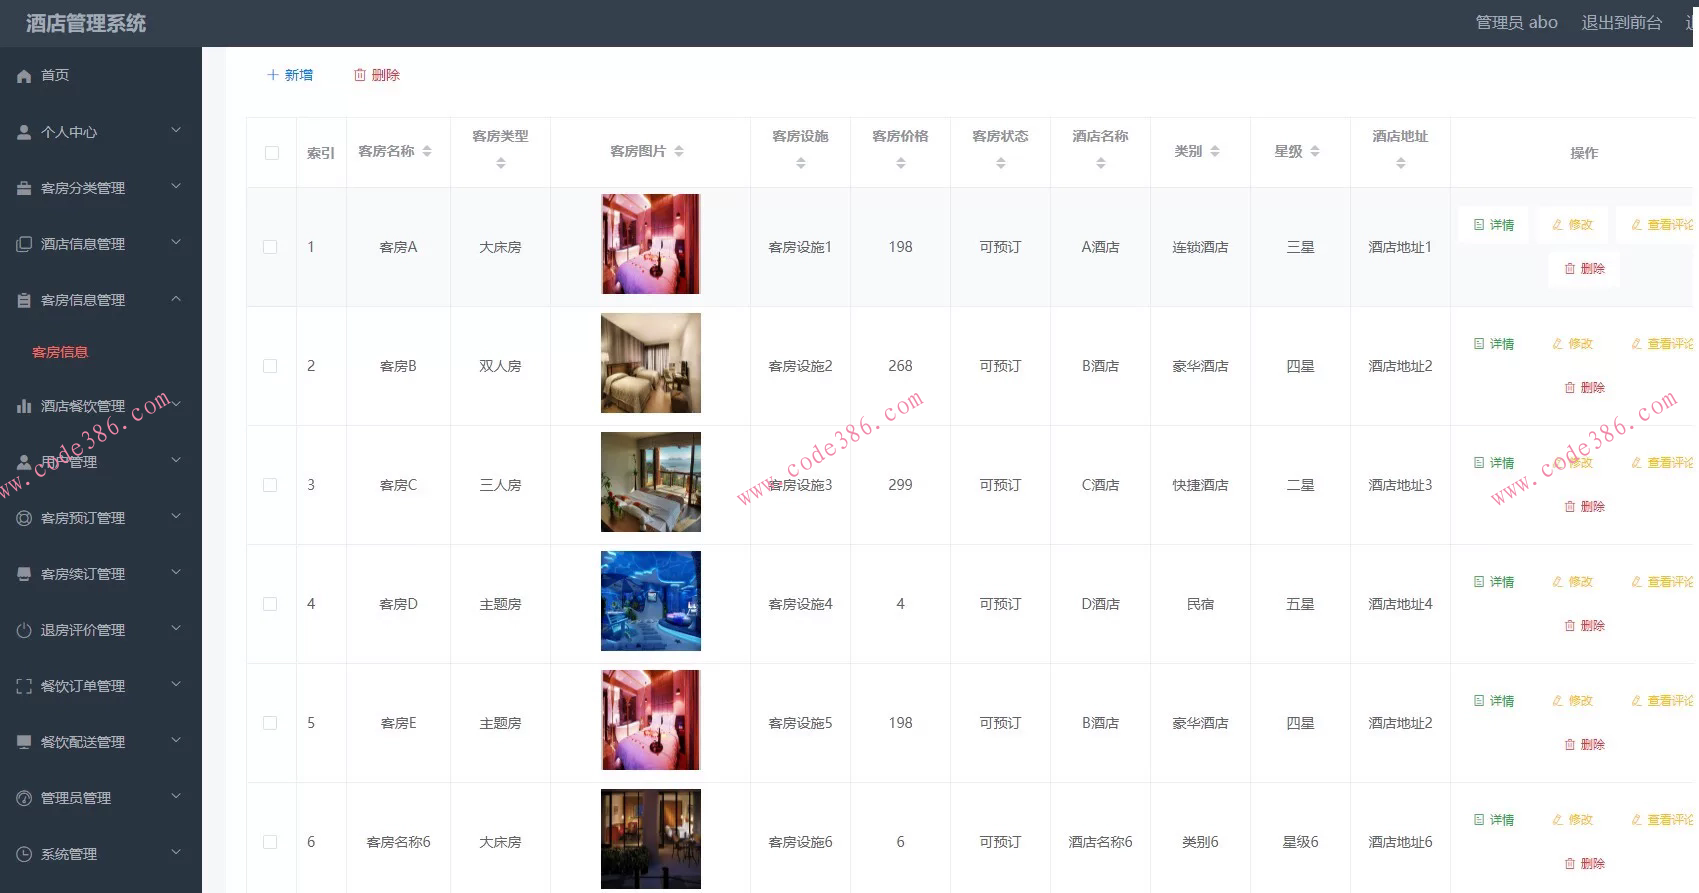Image resolution: width=1699 pixels, height=893 pixels.
Task: Delete the 客房D row
Action: click(1584, 626)
